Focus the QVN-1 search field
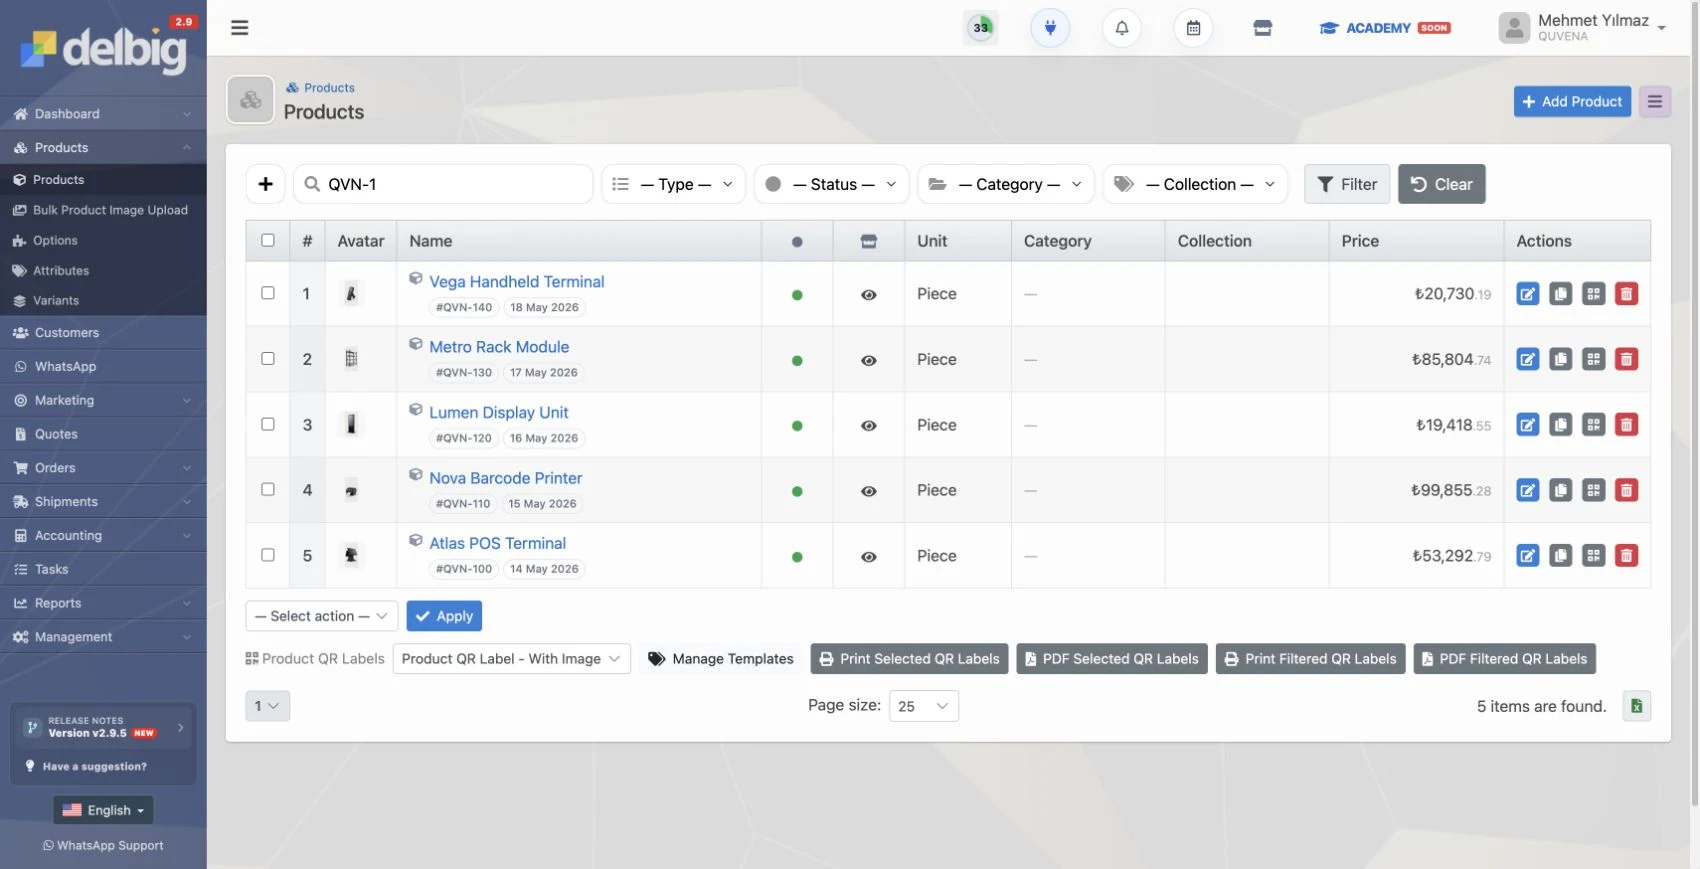The width and height of the screenshot is (1700, 869). (443, 184)
